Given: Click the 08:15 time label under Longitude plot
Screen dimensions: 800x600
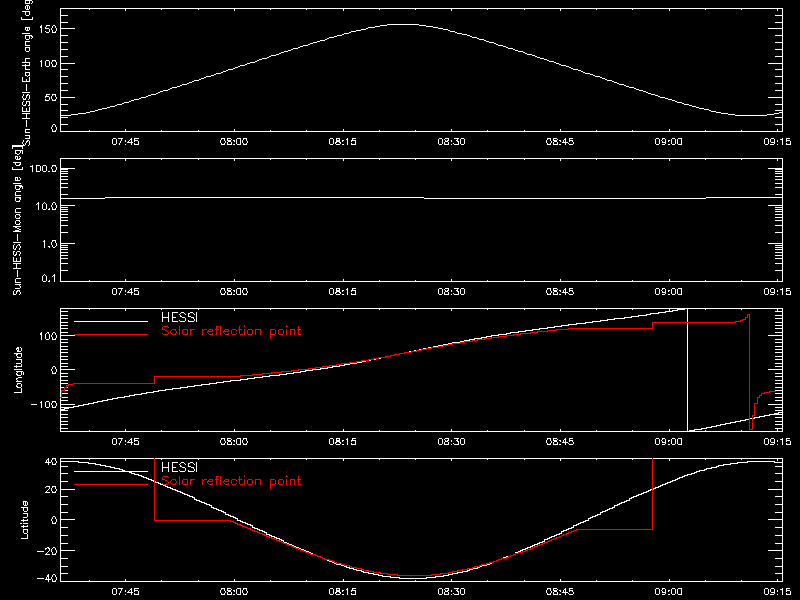Looking at the screenshot, I should click(x=343, y=441).
